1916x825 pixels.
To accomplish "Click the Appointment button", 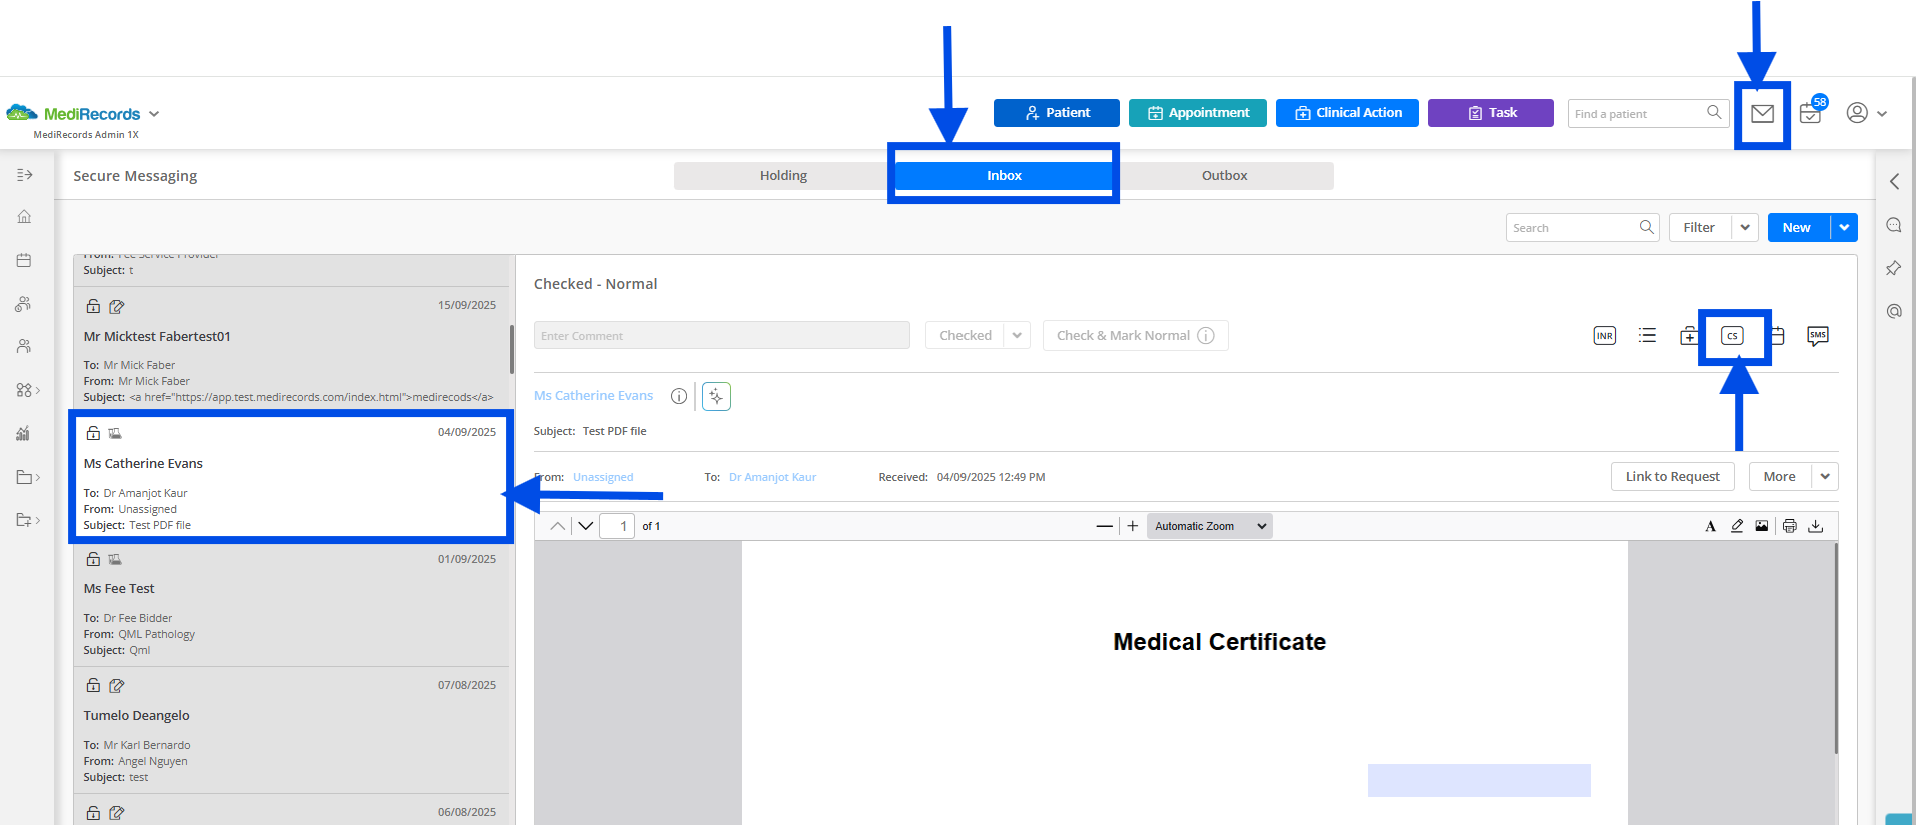I will tap(1198, 113).
